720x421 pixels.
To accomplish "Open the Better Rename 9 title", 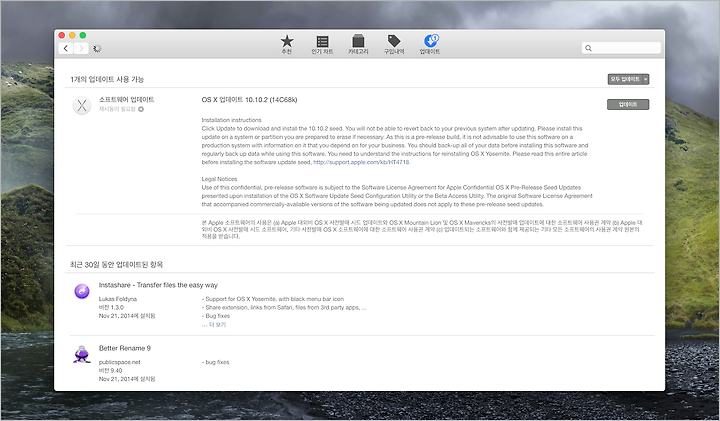I will click(x=124, y=348).
